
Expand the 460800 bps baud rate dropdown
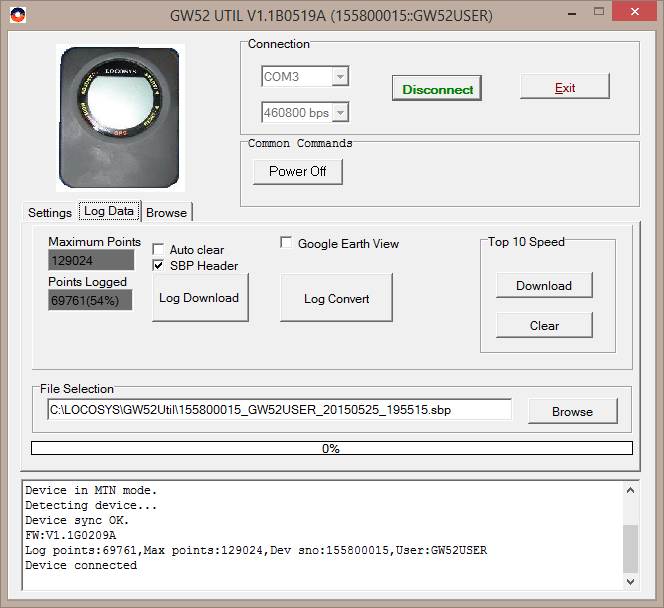pyautogui.click(x=340, y=112)
